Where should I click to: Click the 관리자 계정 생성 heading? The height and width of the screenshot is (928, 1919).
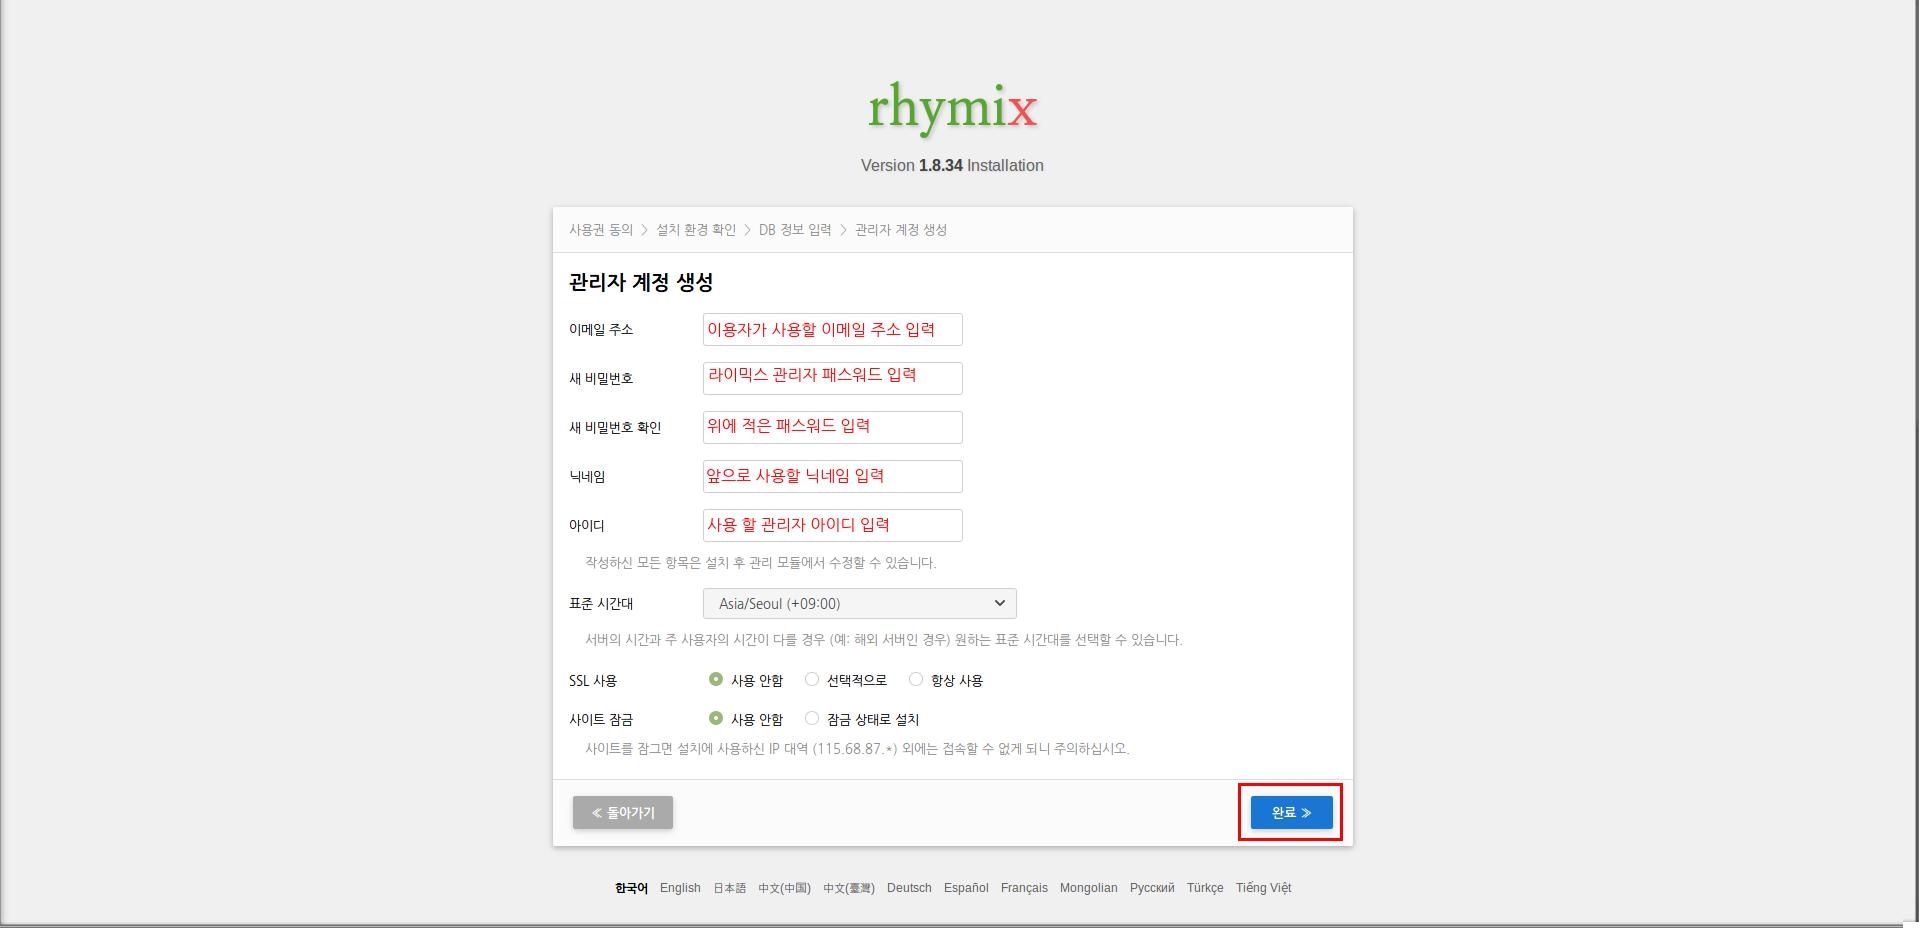tap(641, 283)
